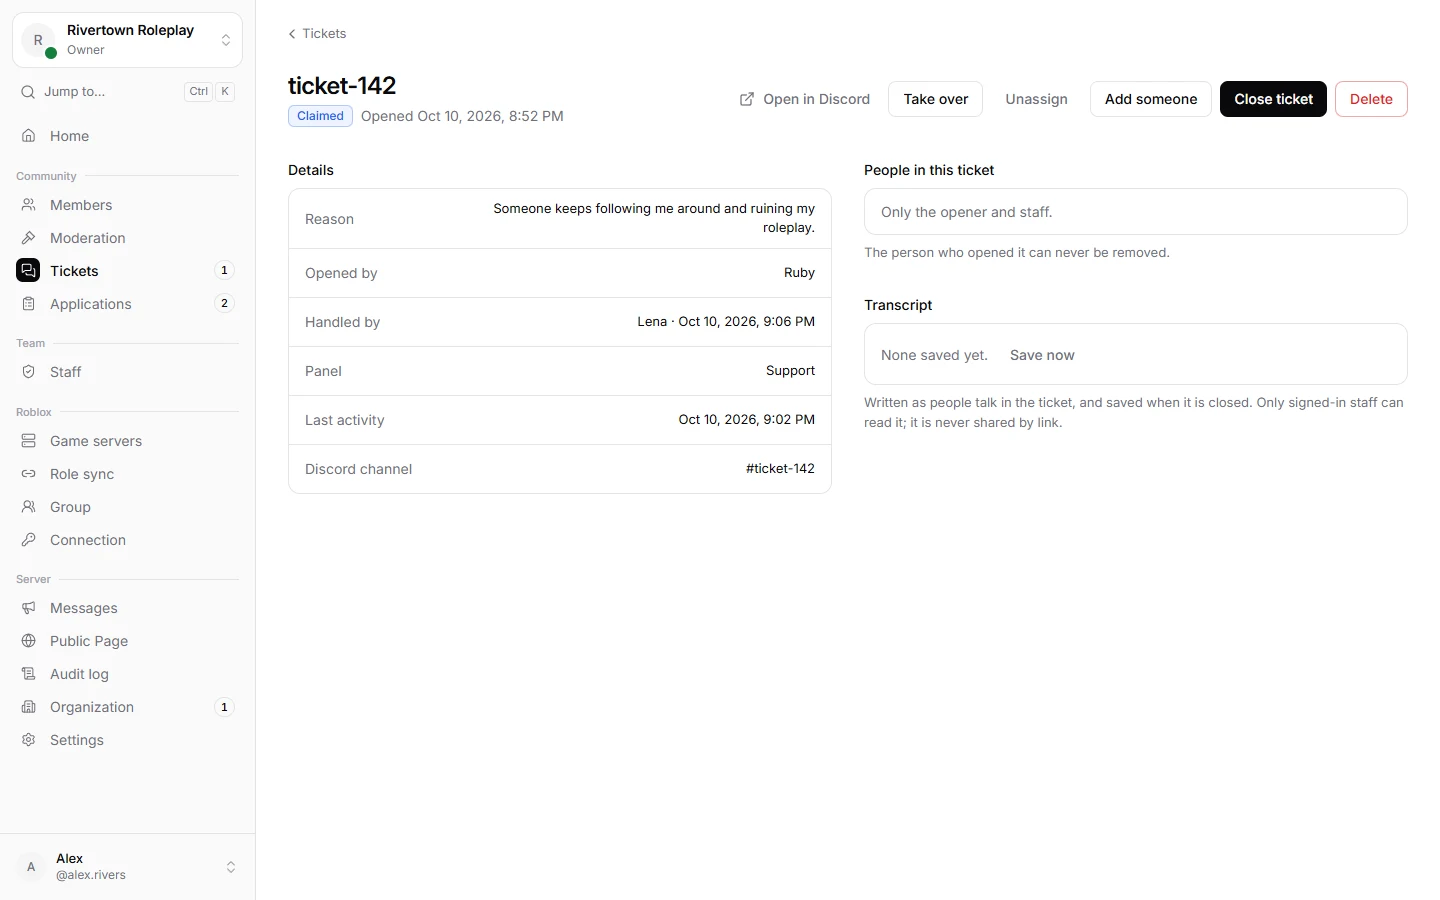The image size is (1440, 900).
Task: Click Save now for transcript
Action: [1042, 355]
